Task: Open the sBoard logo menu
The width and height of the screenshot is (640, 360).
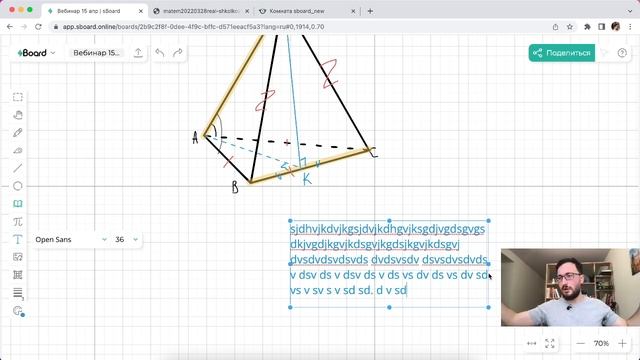Action: pos(36,53)
